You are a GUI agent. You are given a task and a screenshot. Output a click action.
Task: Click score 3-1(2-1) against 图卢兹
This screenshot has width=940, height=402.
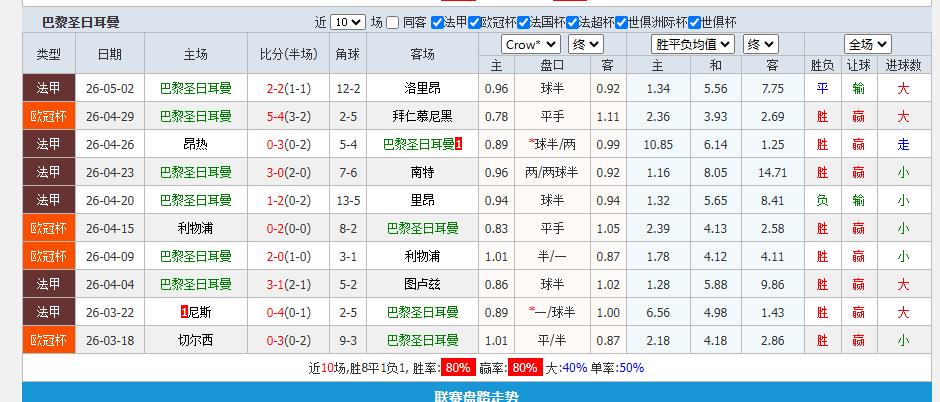(288, 284)
